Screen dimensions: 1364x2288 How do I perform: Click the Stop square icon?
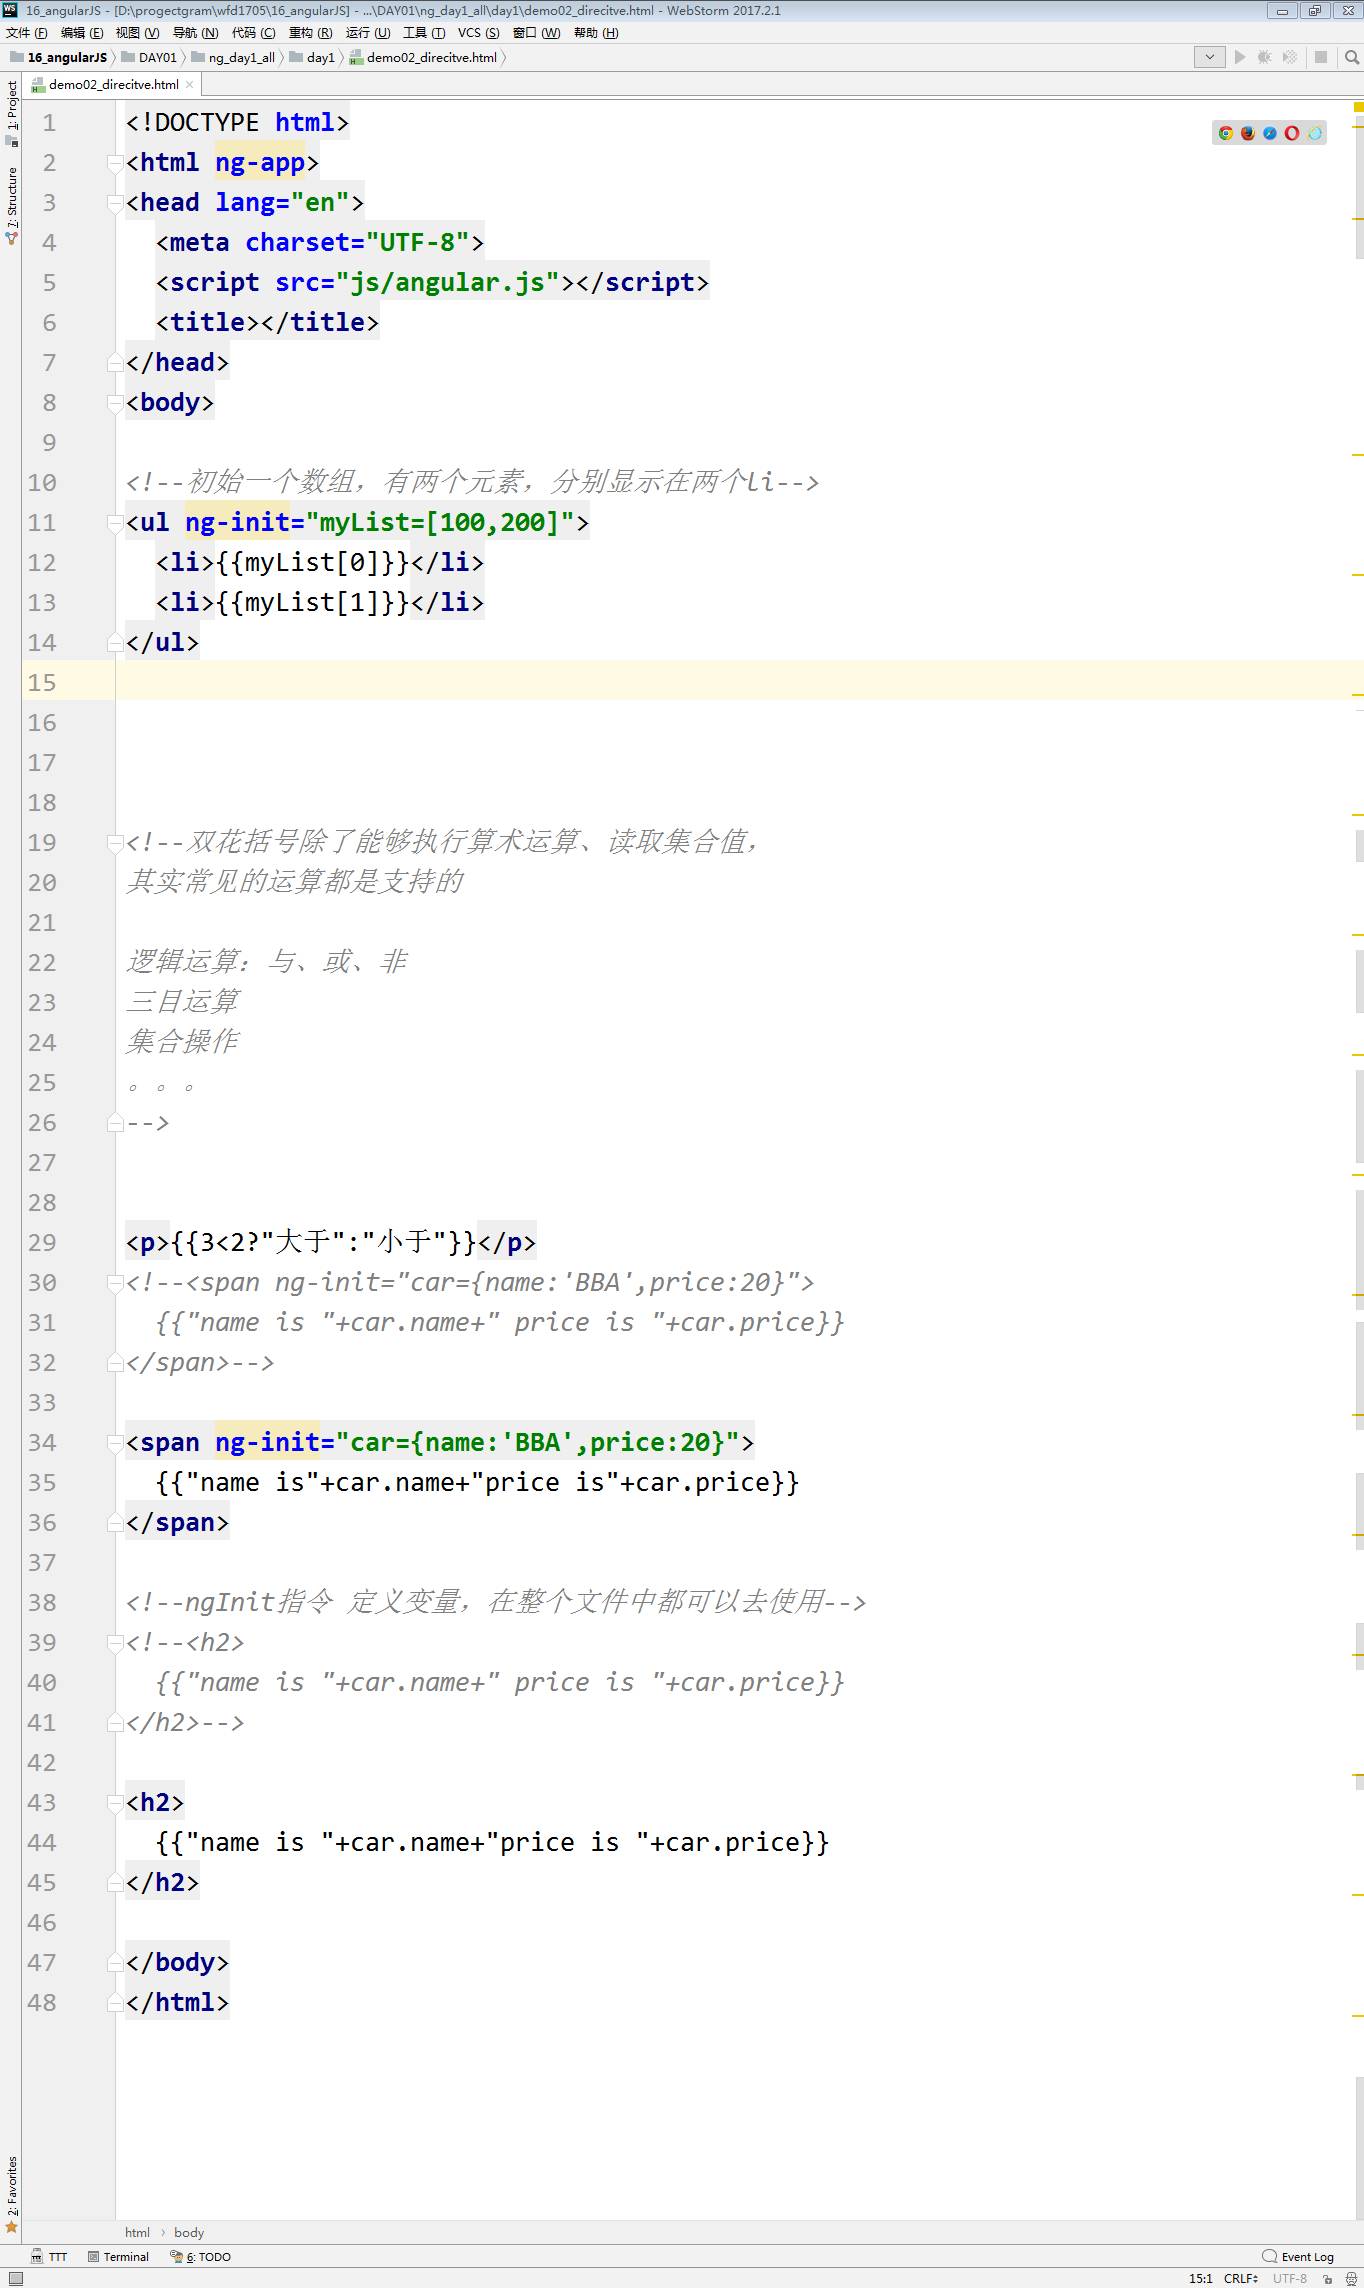1321,57
